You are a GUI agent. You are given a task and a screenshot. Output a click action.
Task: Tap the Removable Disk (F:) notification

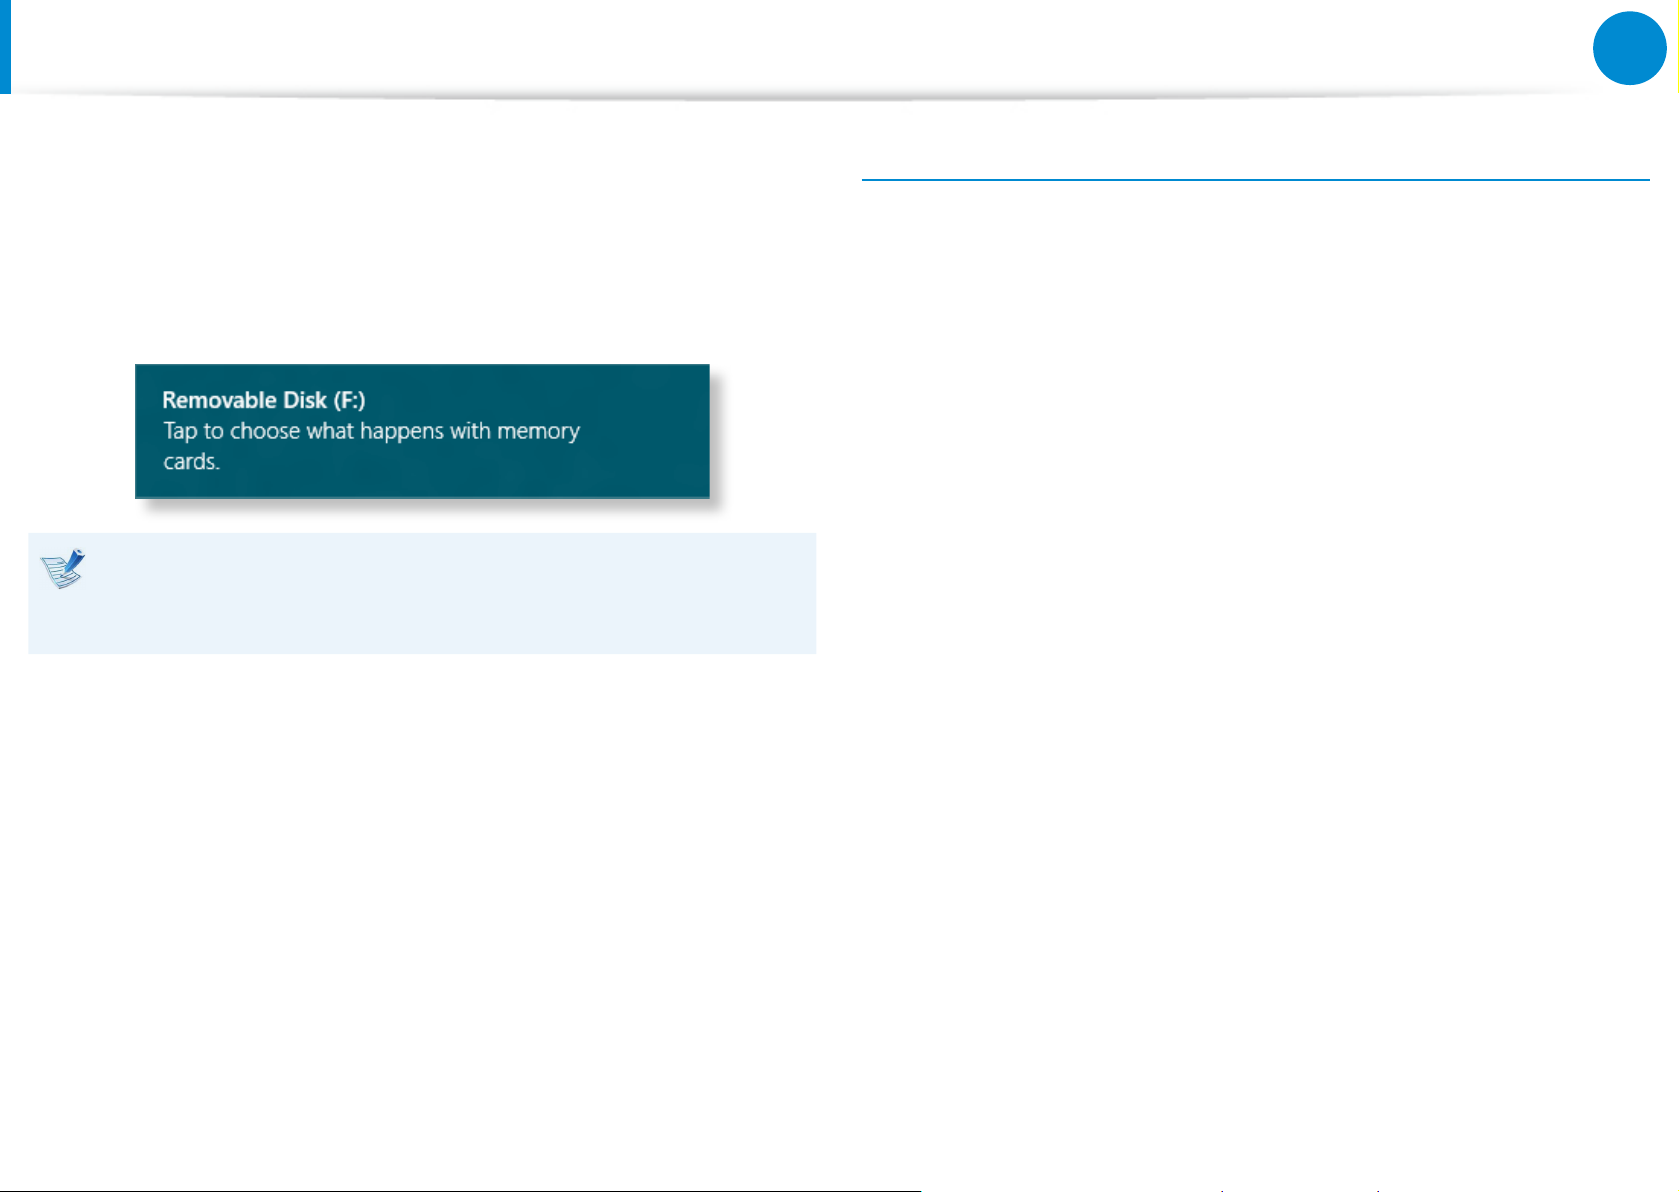click(422, 431)
